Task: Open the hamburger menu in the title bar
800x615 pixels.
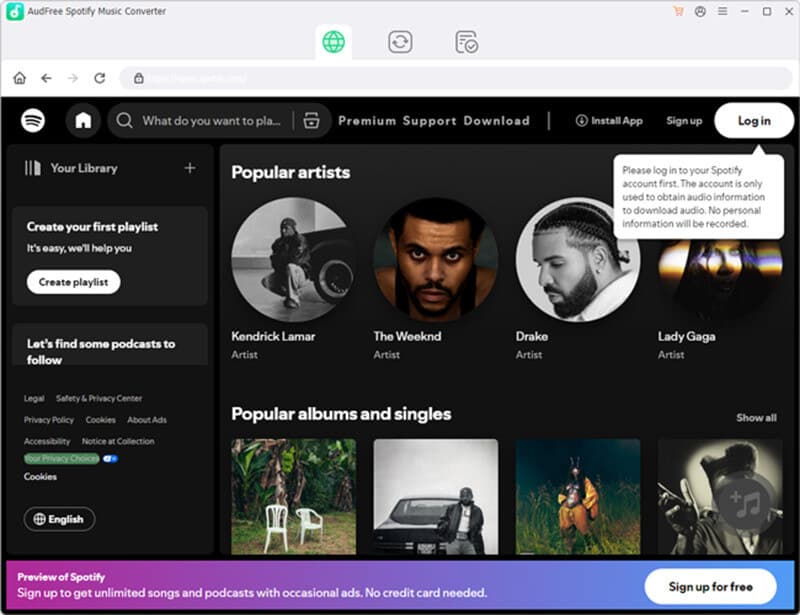Action: (722, 11)
